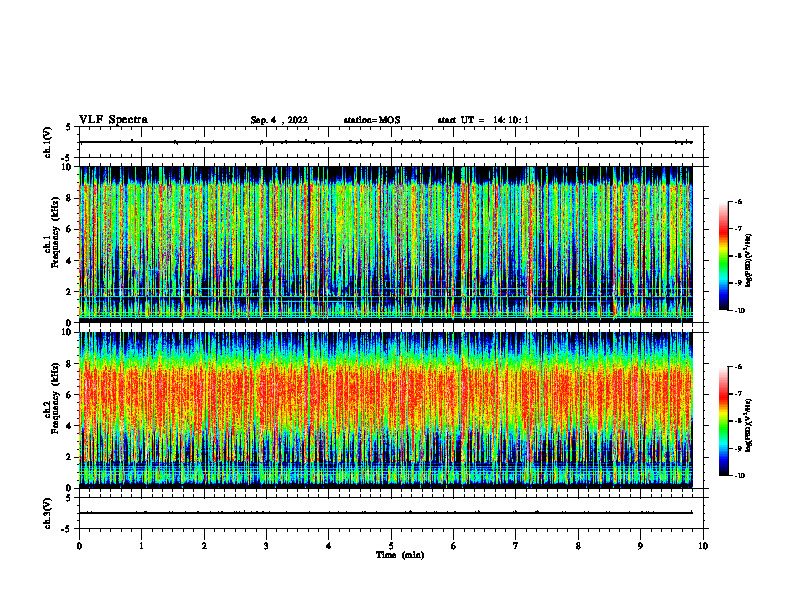Click the time axis tick label "7"
Image resolution: width=792 pixels, height=612 pixels.
(516, 546)
